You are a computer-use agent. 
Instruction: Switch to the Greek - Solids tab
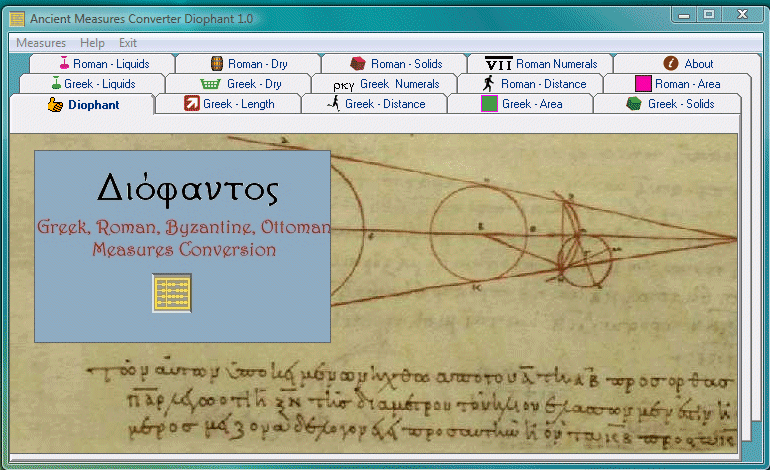[x=667, y=104]
